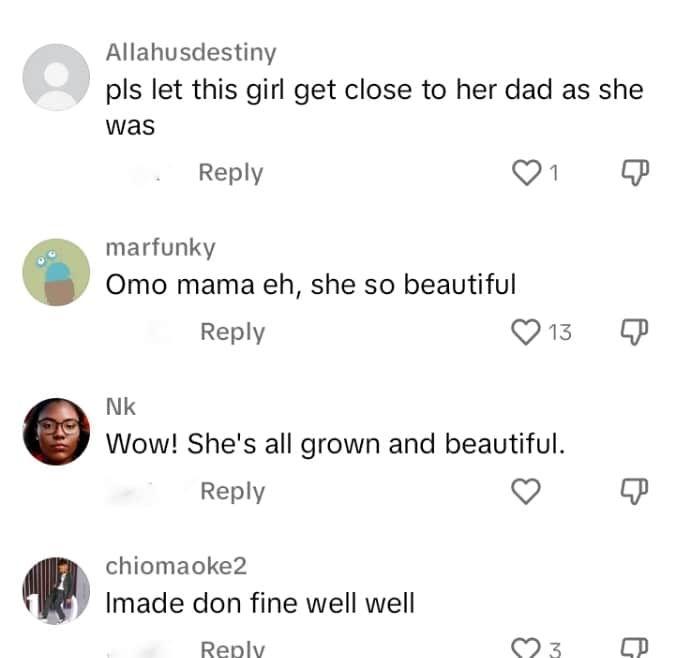675x658 pixels.
Task: Open Allahusdestiny's profile picture
Action: pos(56,77)
